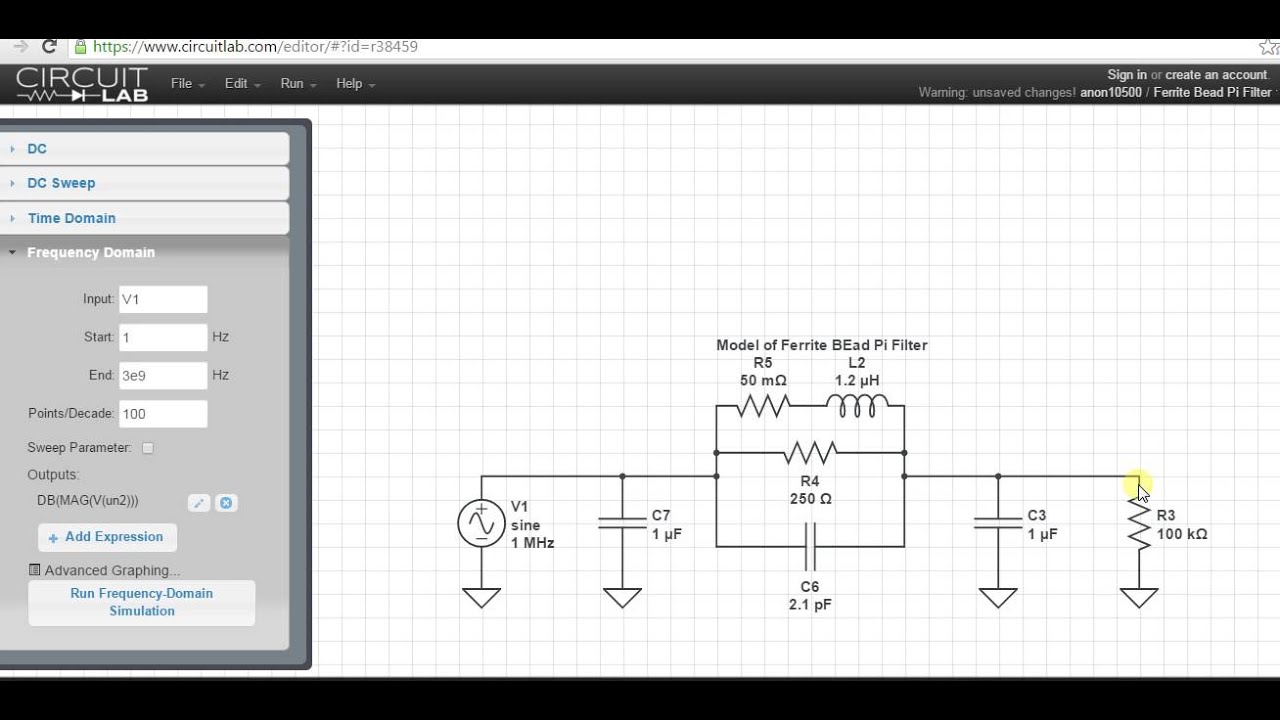Click the browser address bar URL
1280x720 pixels.
pyautogui.click(x=256, y=47)
